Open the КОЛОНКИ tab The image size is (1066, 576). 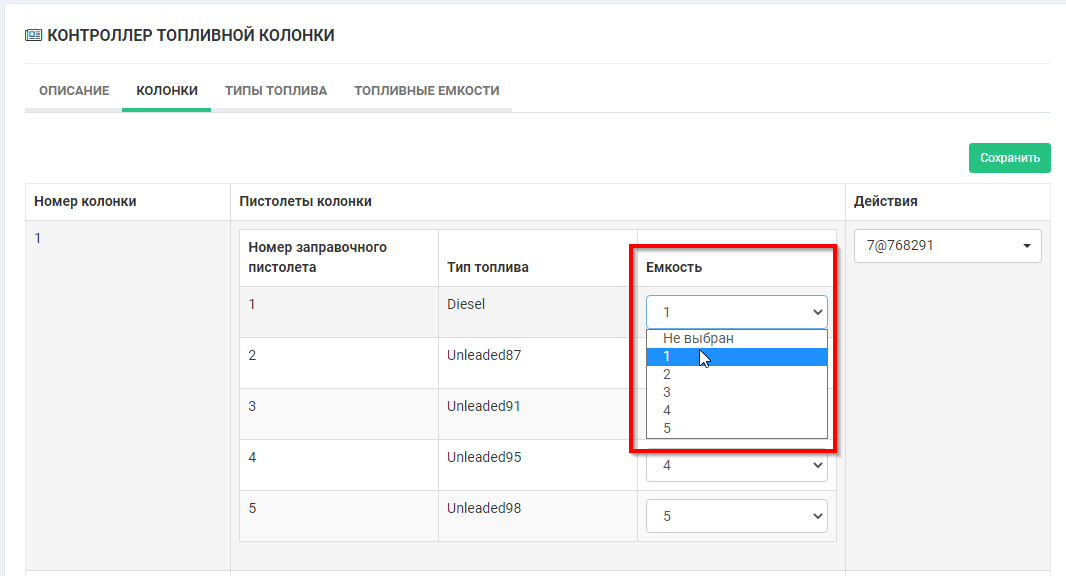[166, 91]
